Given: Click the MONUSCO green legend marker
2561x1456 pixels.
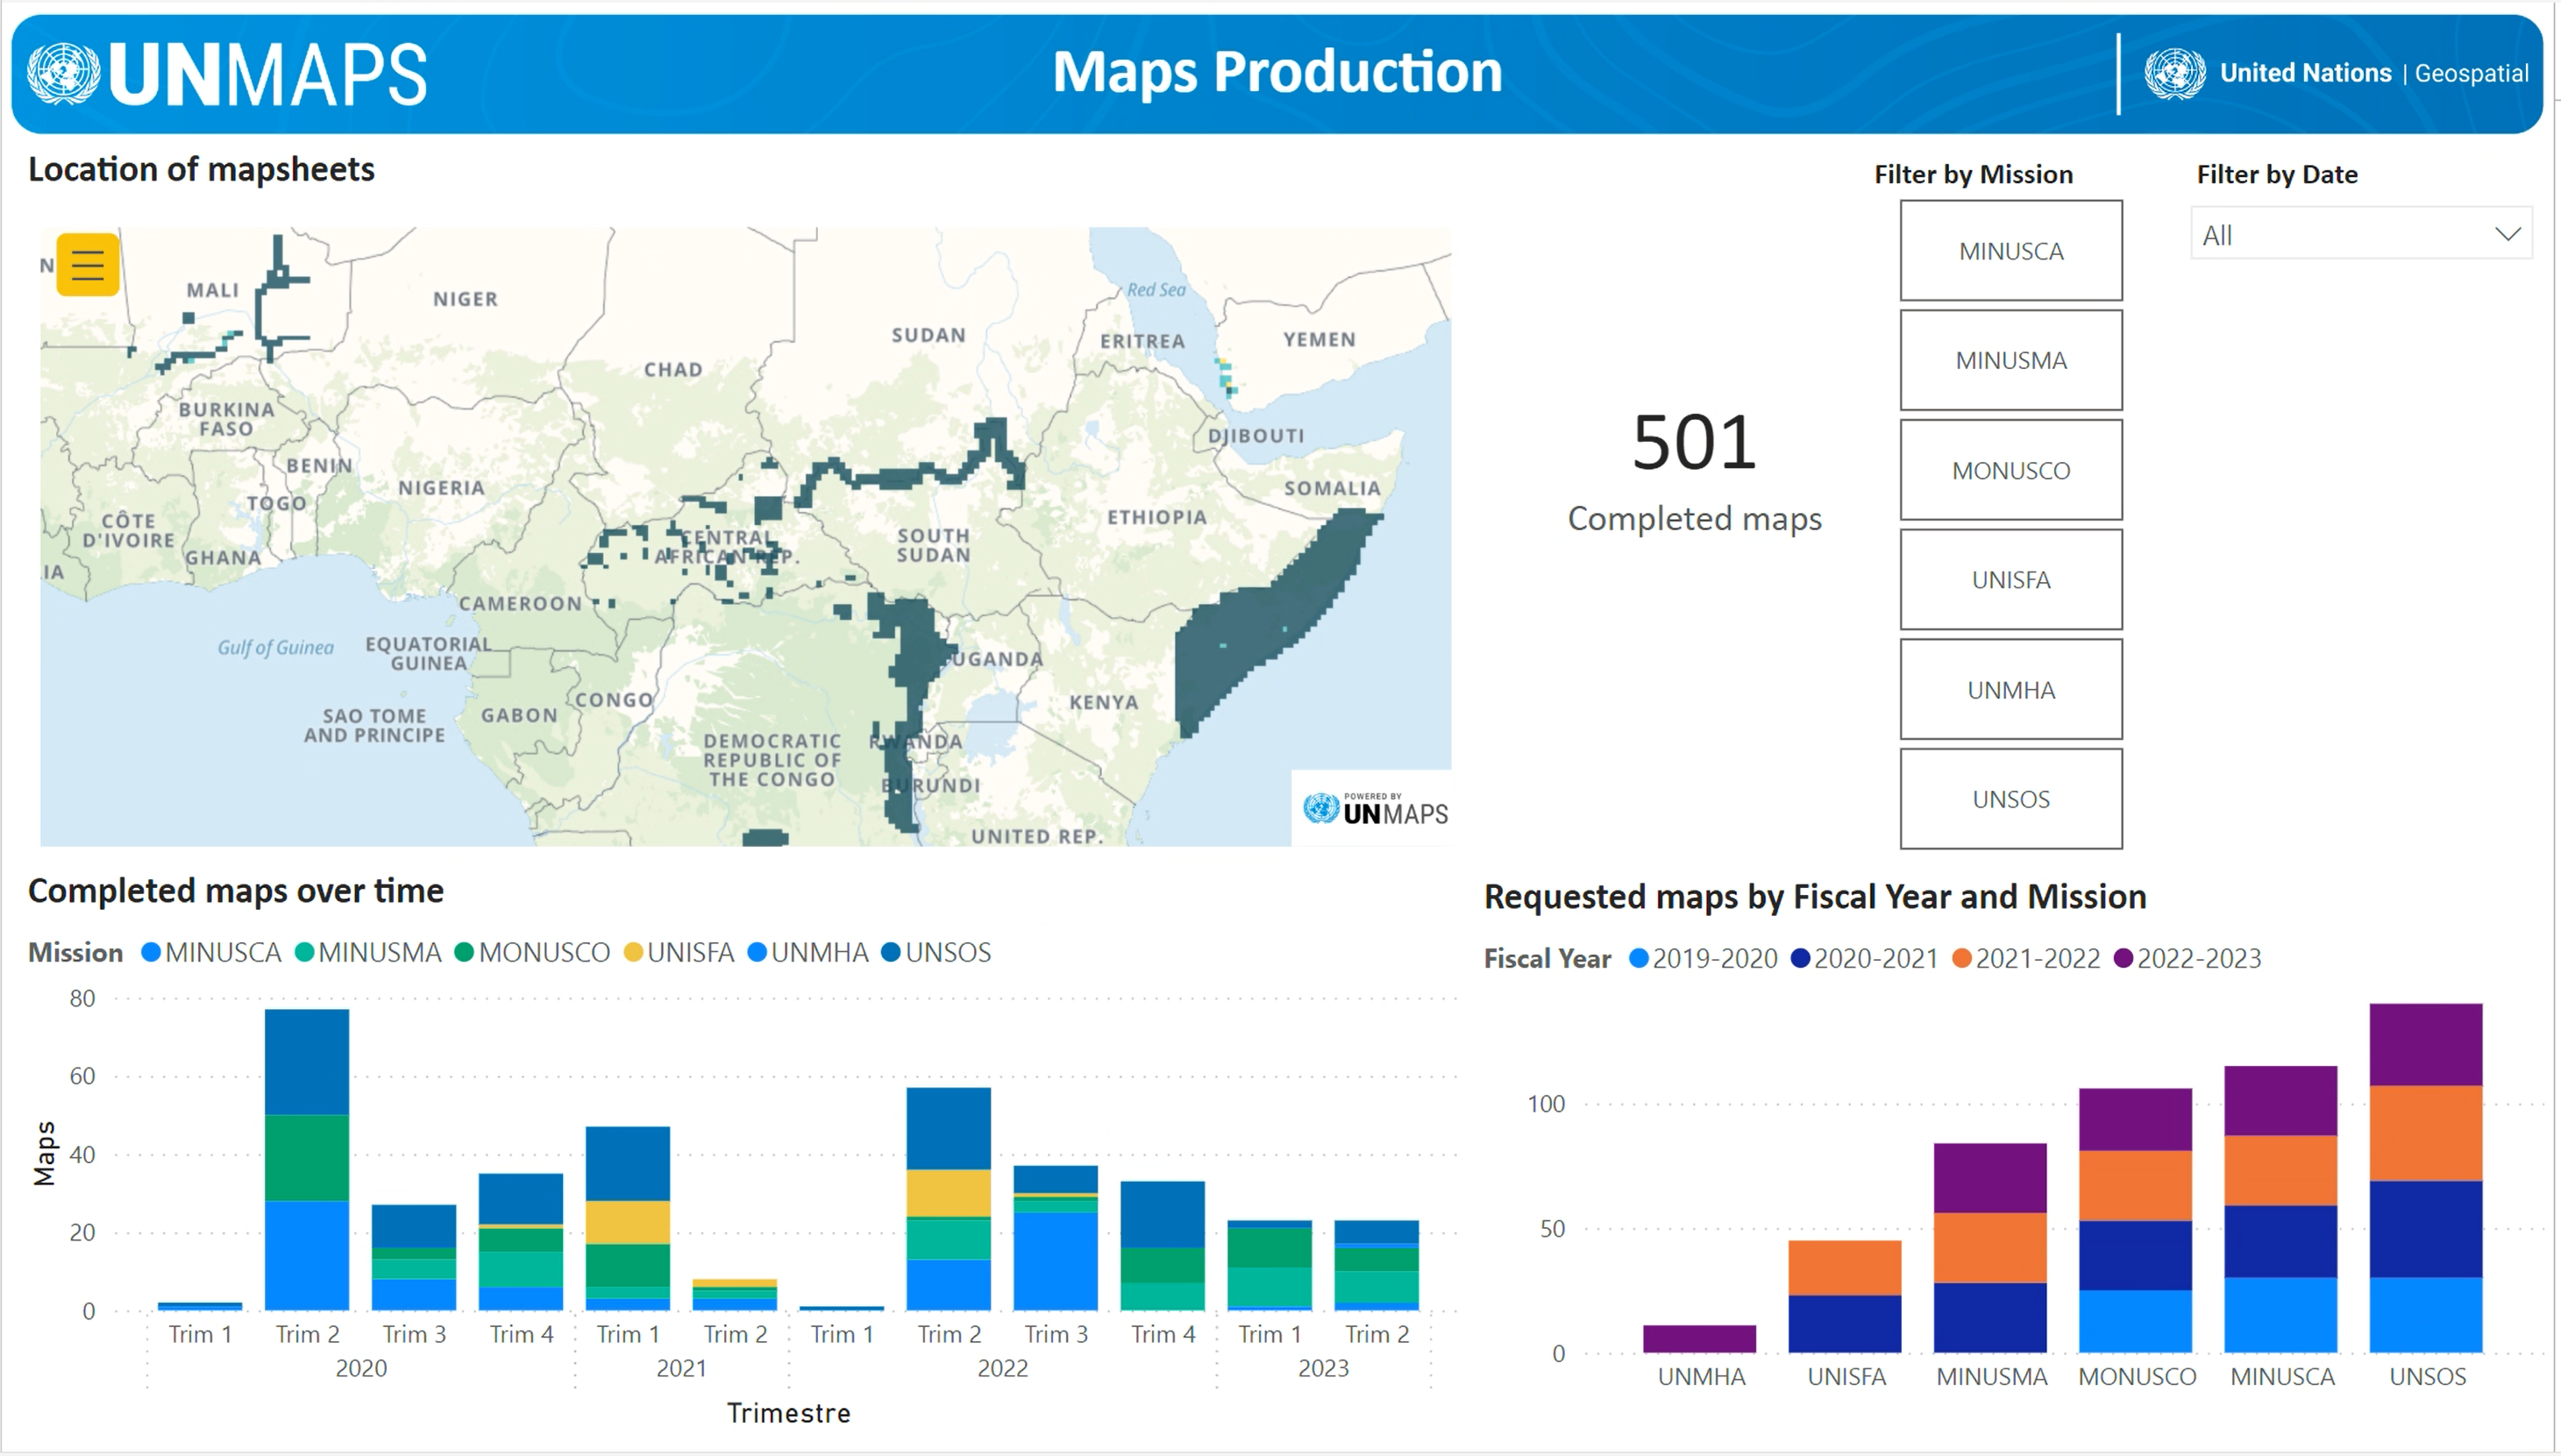Looking at the screenshot, I should click(464, 952).
